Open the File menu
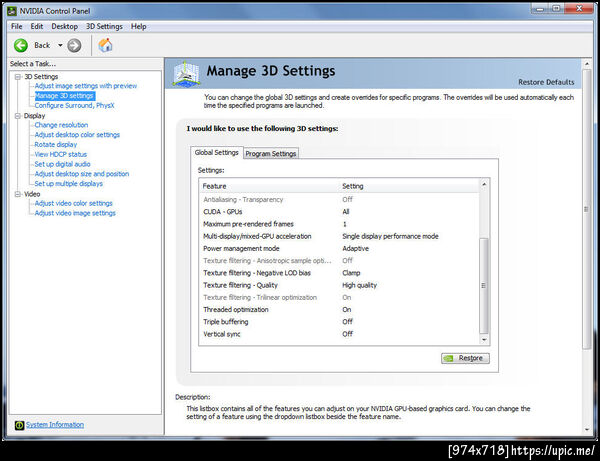The image size is (600, 461). (16, 26)
